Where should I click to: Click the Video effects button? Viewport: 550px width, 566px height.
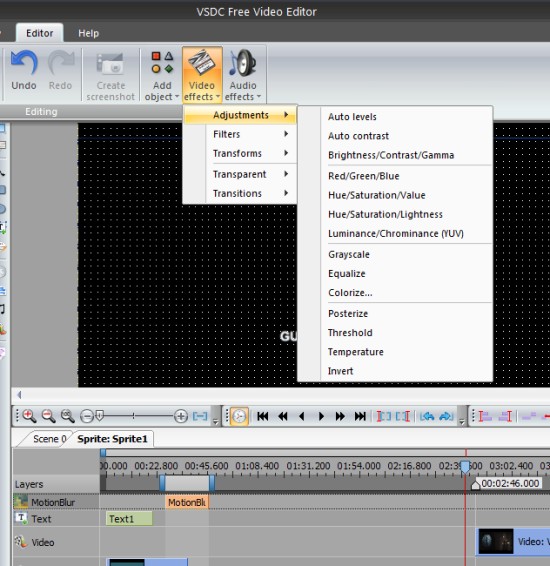[202, 75]
